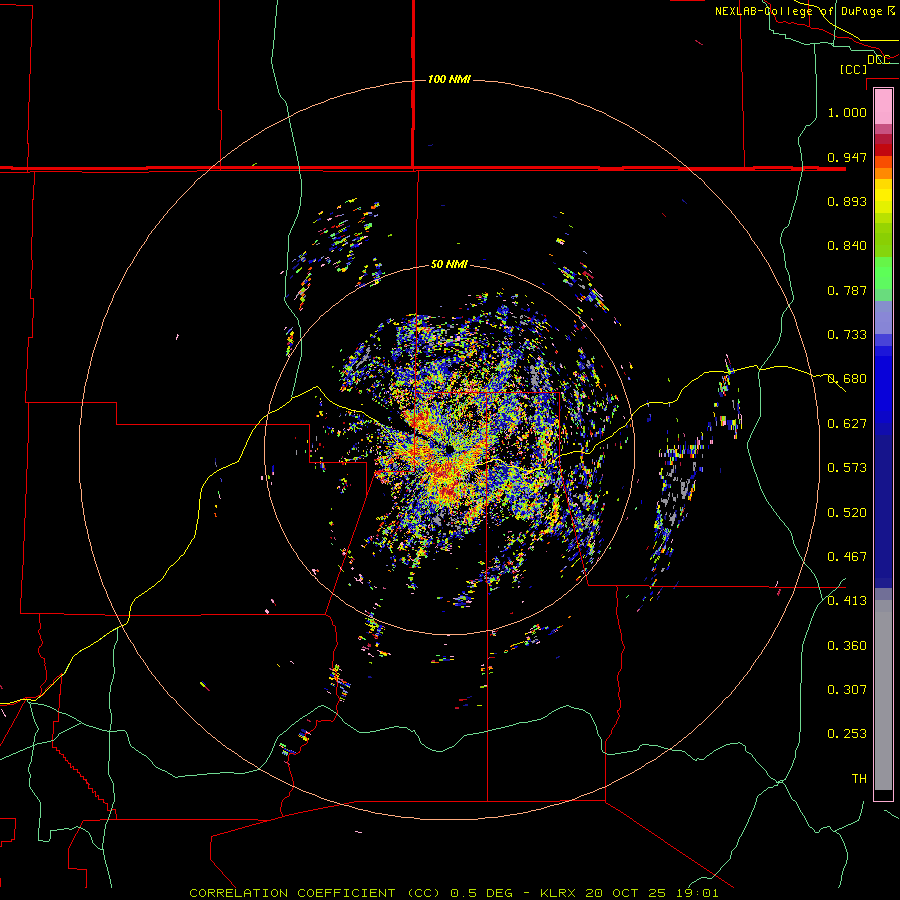Click the 0.467 color scale value
The height and width of the screenshot is (900, 900).
(847, 557)
